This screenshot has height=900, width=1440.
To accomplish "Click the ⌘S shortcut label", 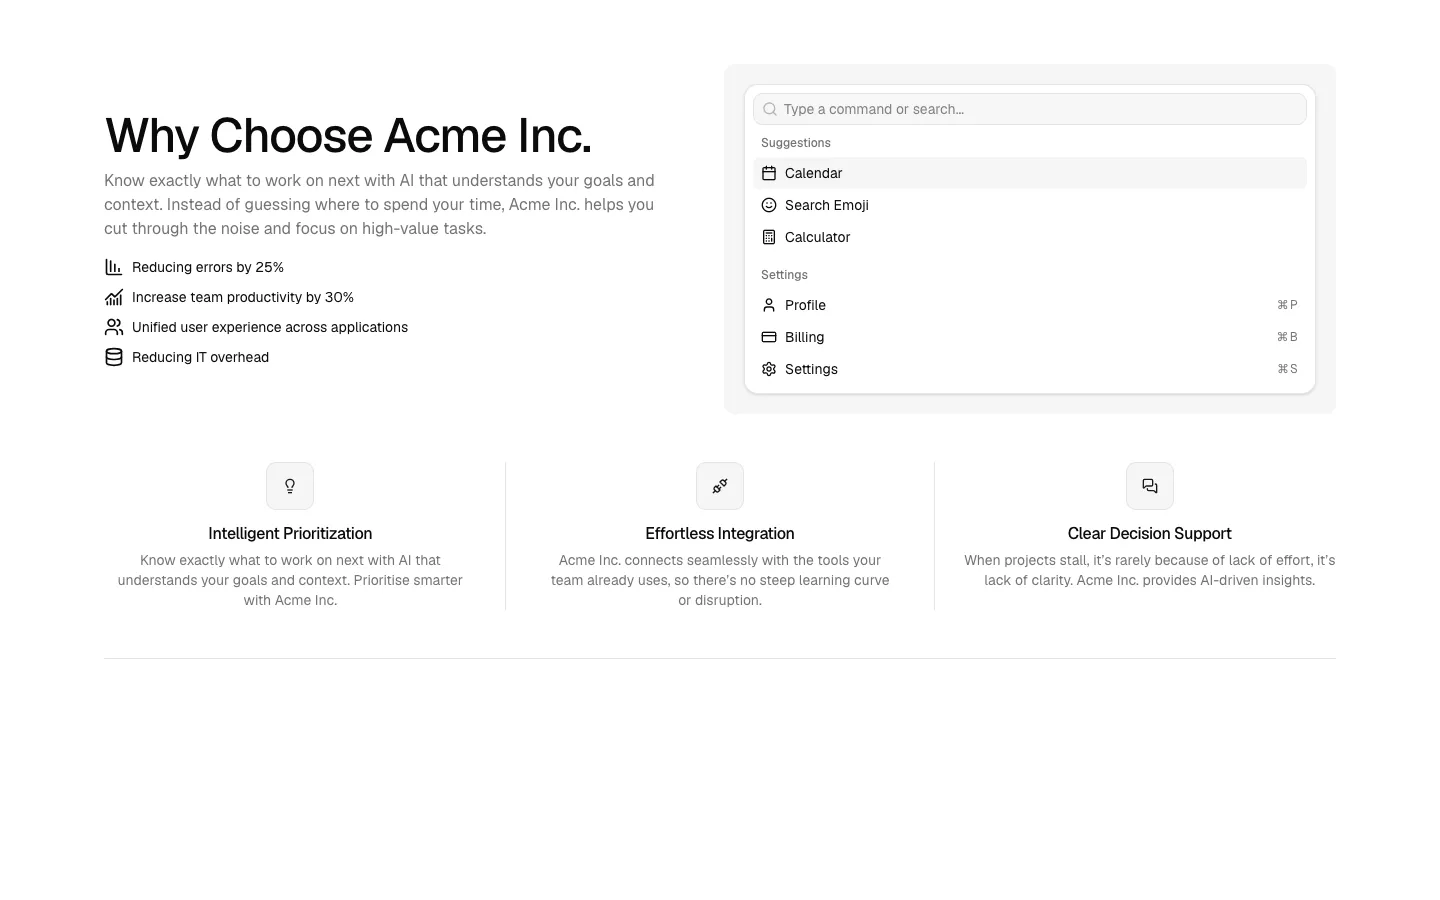I will (x=1287, y=369).
